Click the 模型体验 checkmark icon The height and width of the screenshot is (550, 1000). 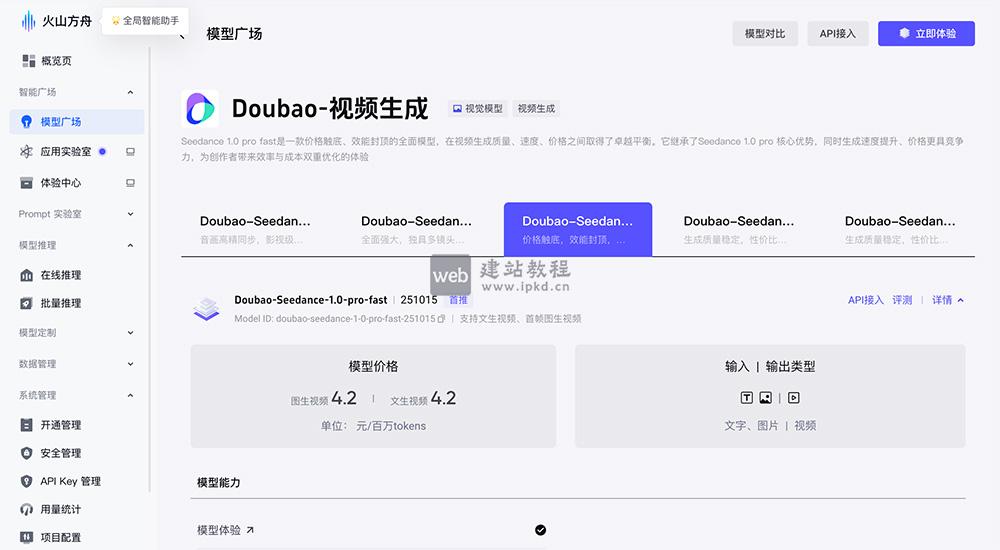click(540, 530)
